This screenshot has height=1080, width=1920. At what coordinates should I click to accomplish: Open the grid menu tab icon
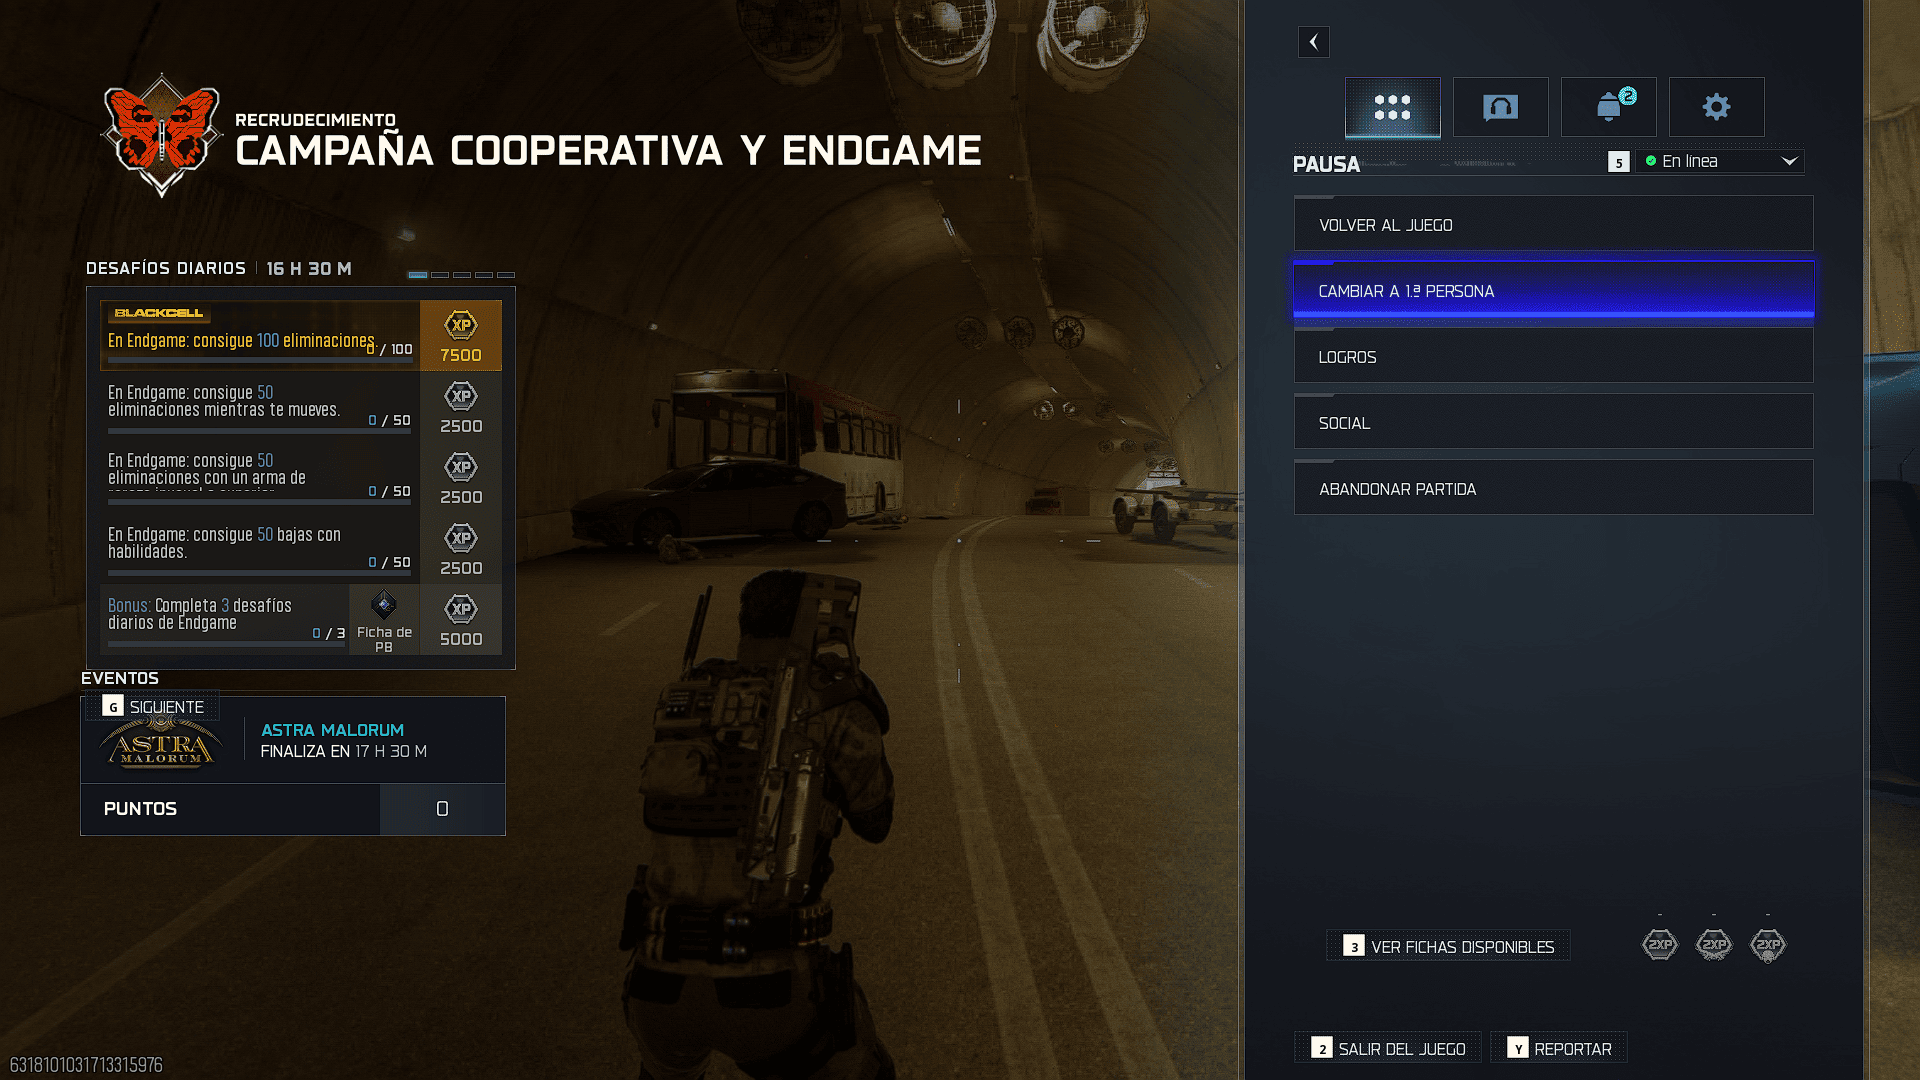1392,107
